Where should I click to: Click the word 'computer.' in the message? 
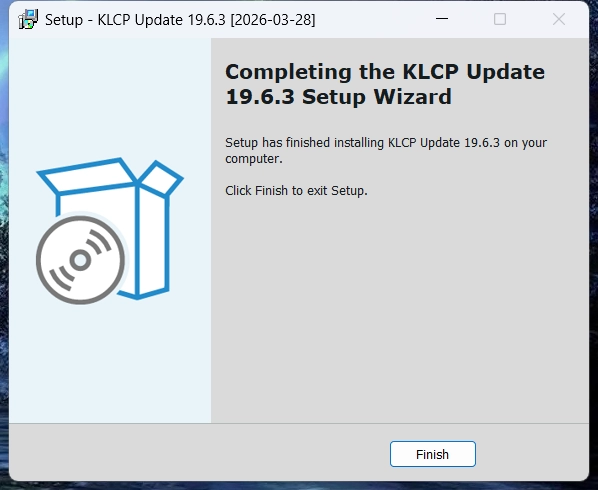coord(254,159)
